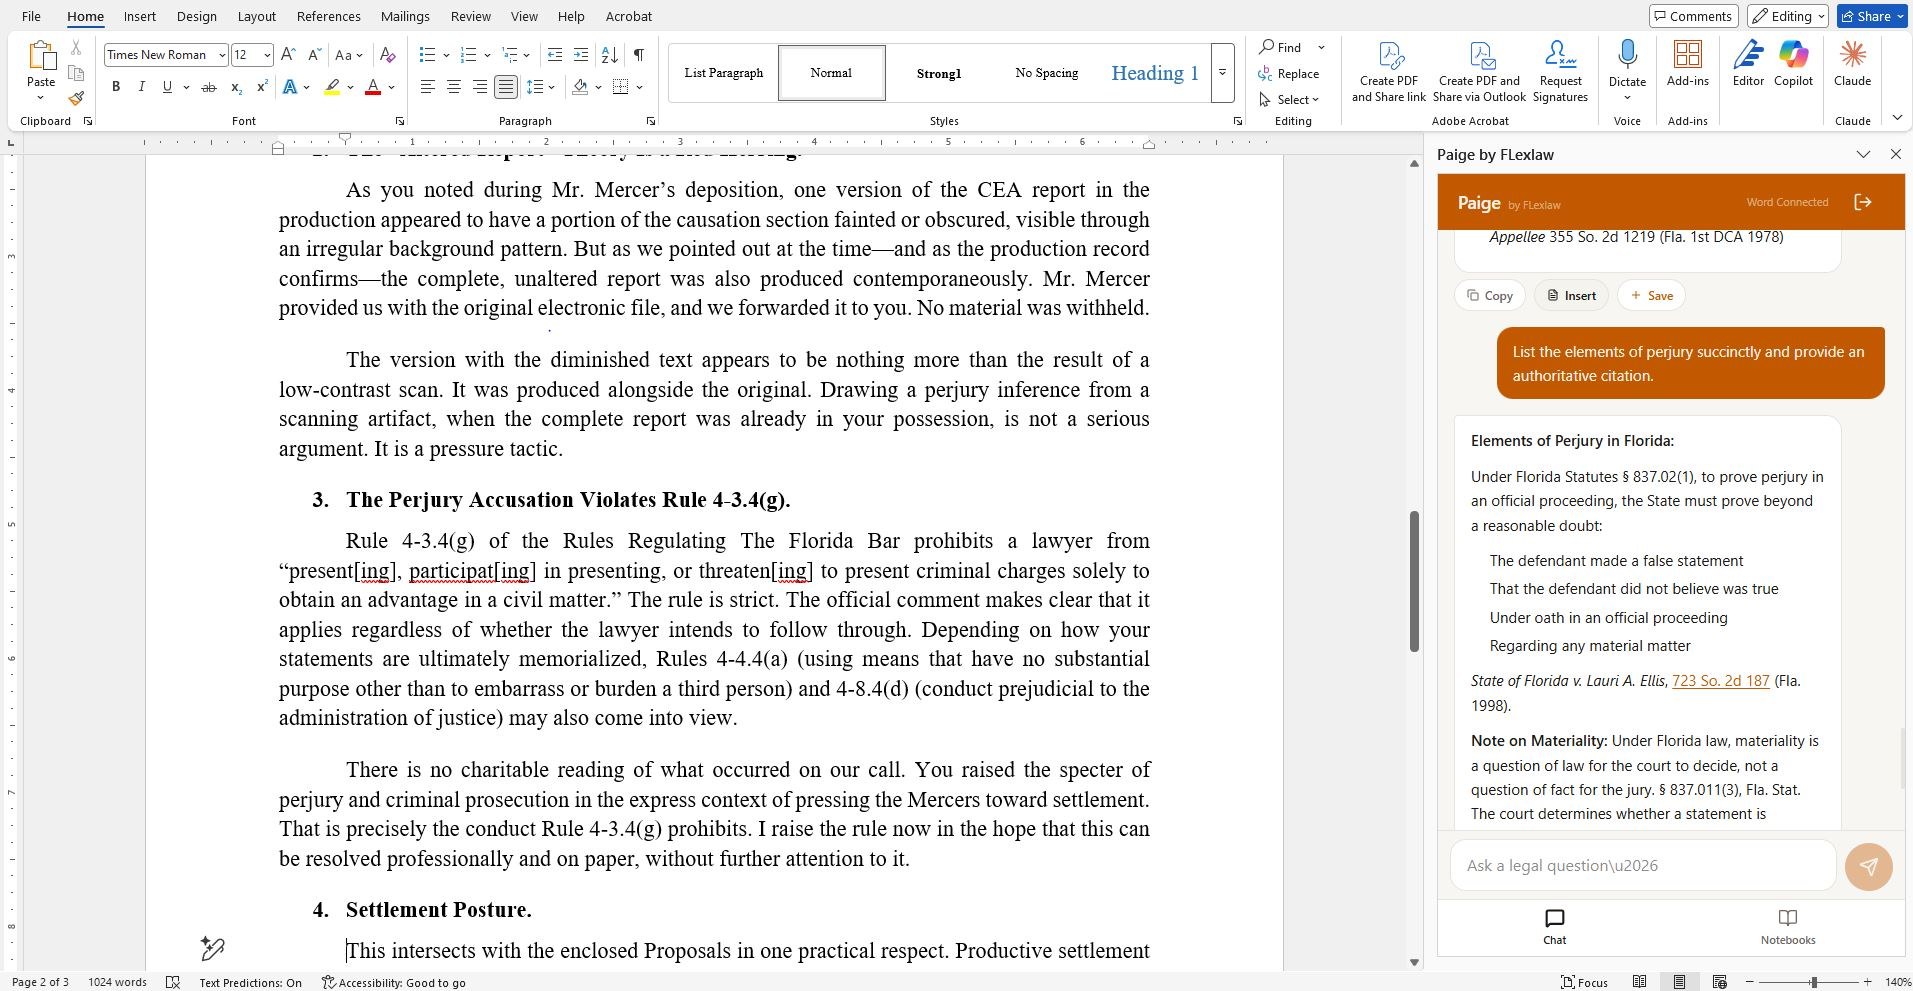Click the Cut scissors icon

76,48
